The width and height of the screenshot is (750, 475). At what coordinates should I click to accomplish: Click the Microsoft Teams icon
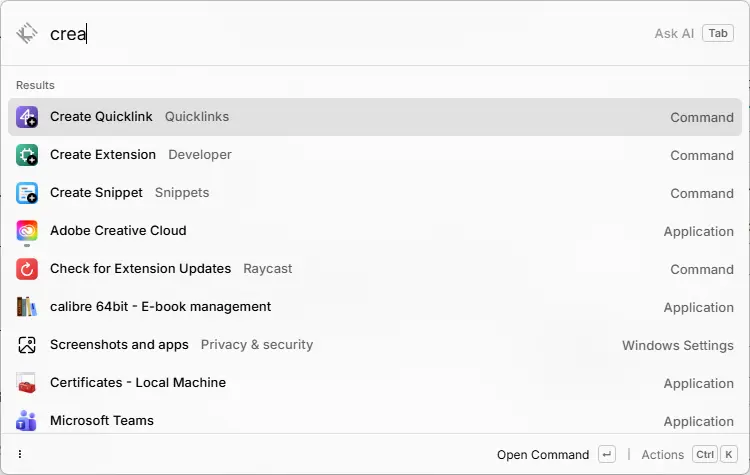coord(27,420)
